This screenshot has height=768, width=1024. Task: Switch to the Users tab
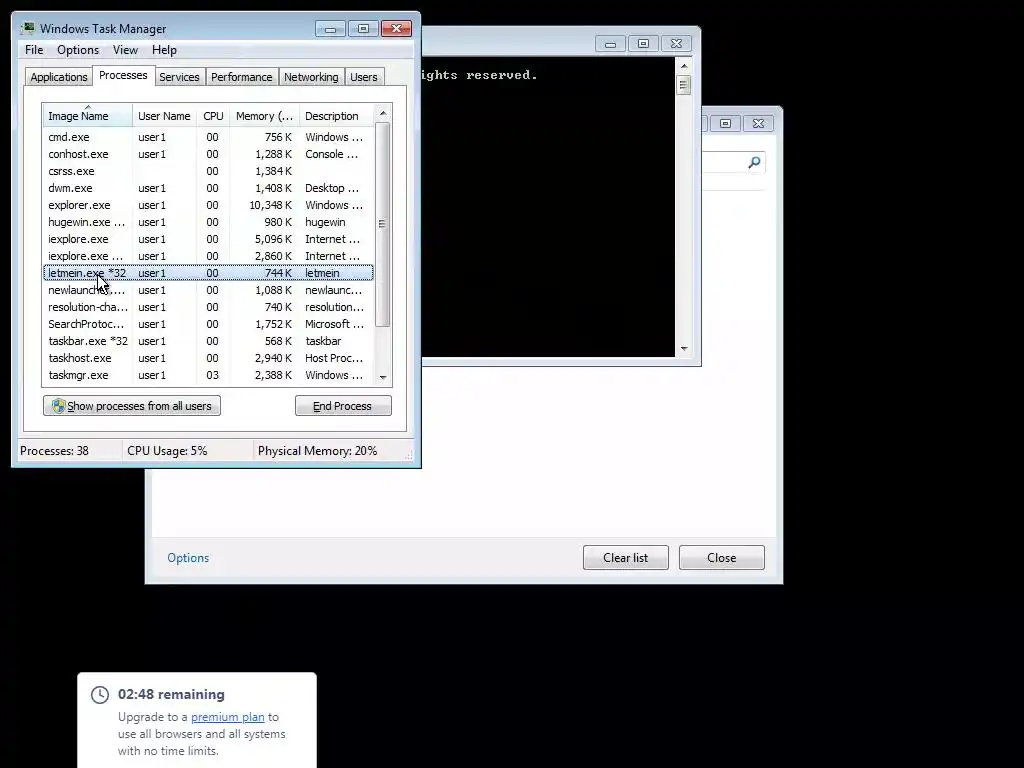pos(364,77)
